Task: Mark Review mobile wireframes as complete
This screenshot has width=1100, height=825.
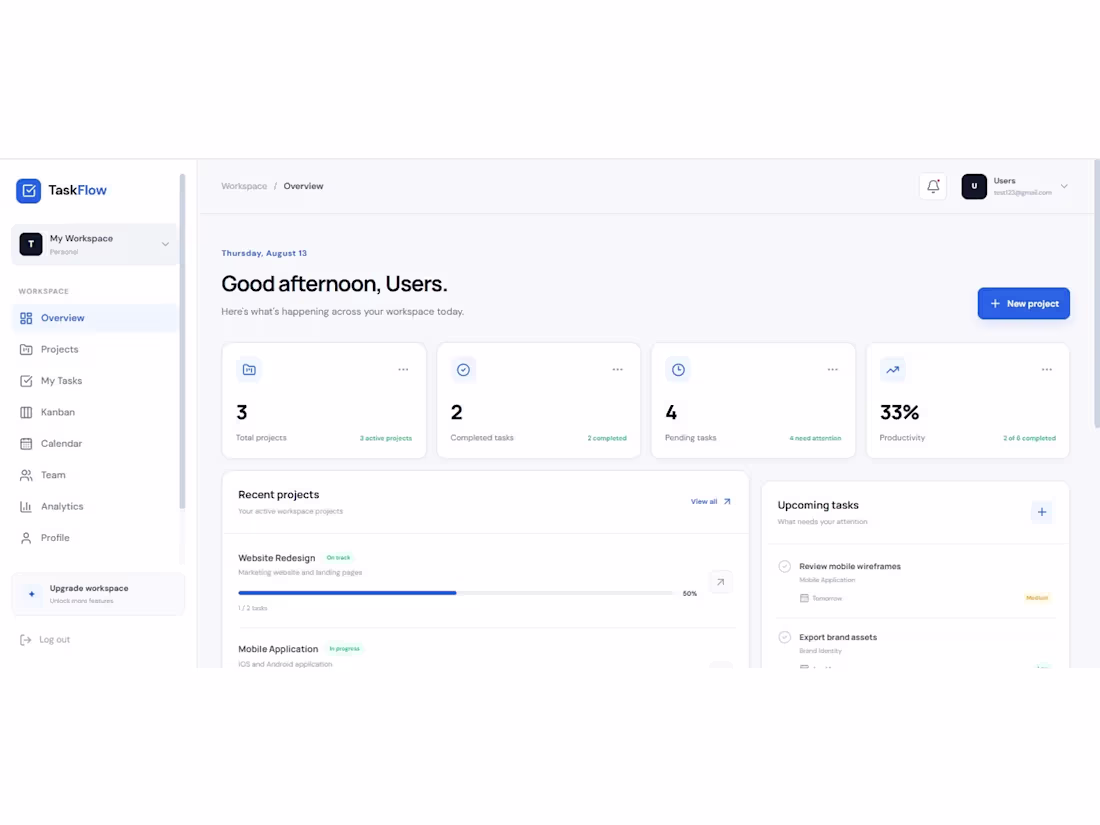Action: pos(784,566)
